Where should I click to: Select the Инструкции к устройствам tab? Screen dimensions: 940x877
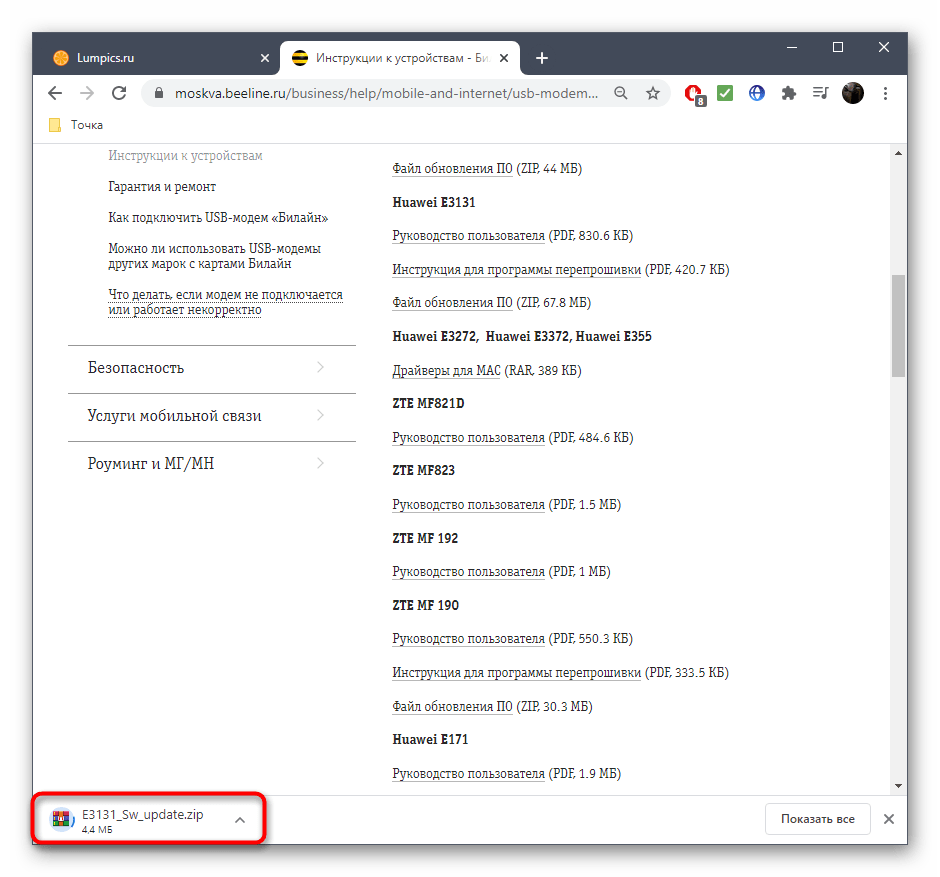click(400, 58)
